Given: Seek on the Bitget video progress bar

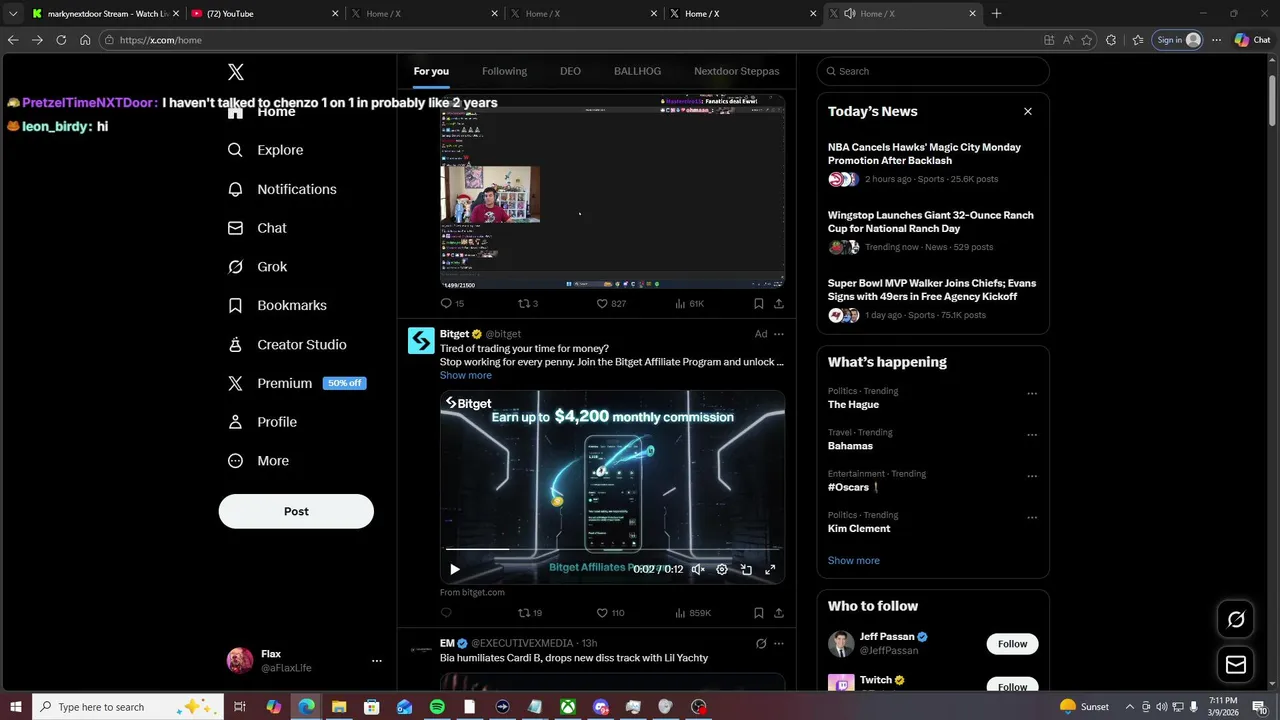Looking at the screenshot, I should [x=612, y=549].
